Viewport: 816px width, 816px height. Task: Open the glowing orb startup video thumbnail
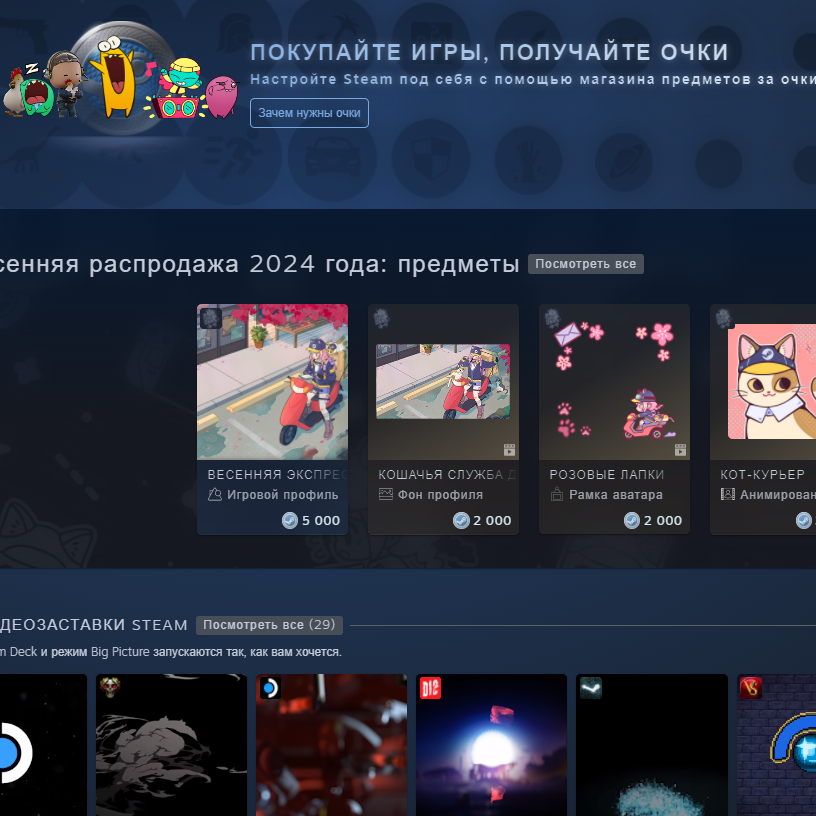point(492,745)
